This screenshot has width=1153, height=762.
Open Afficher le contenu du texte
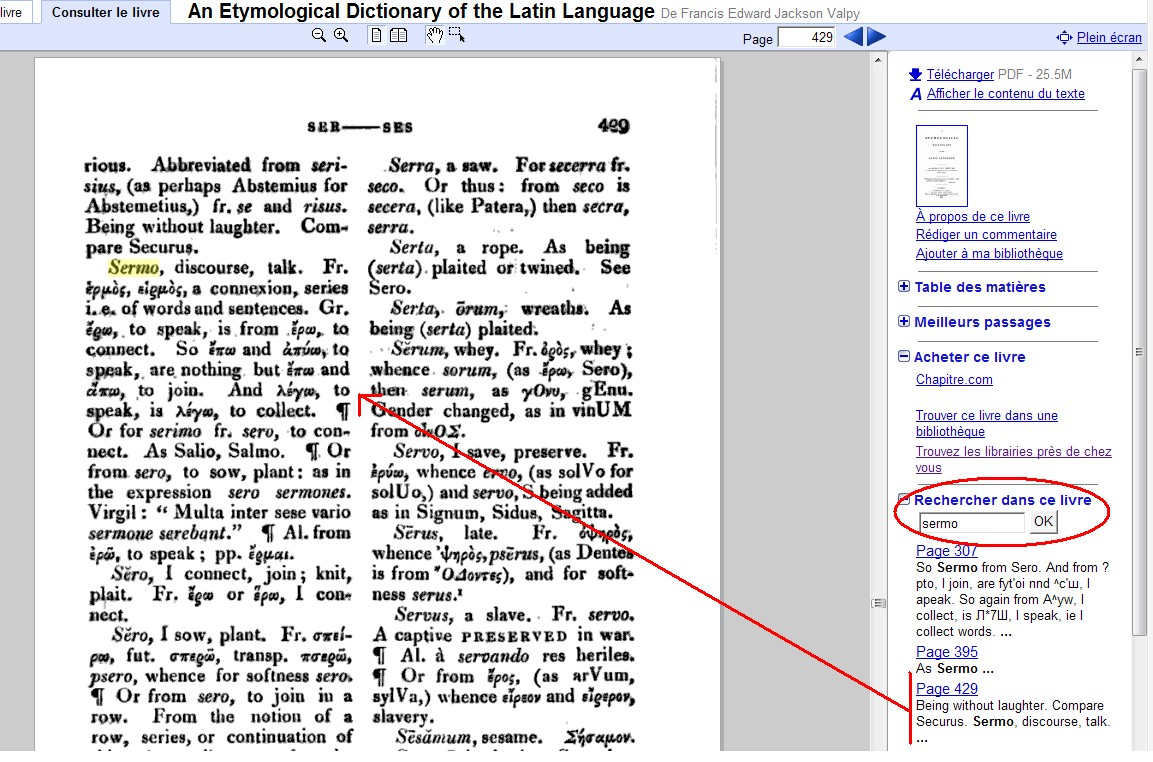1005,93
